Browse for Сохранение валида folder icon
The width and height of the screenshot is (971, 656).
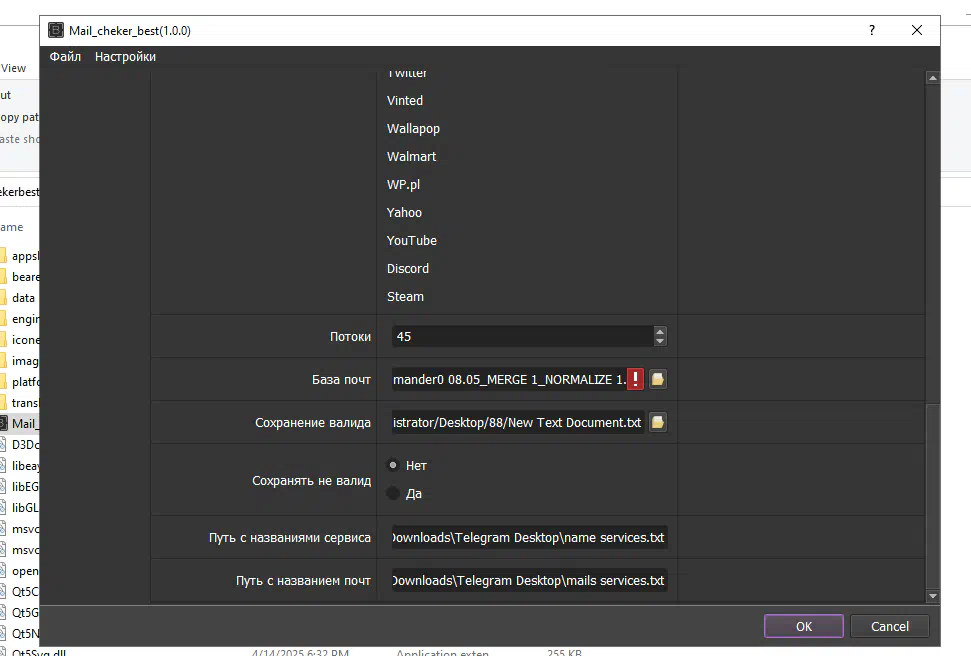(658, 422)
